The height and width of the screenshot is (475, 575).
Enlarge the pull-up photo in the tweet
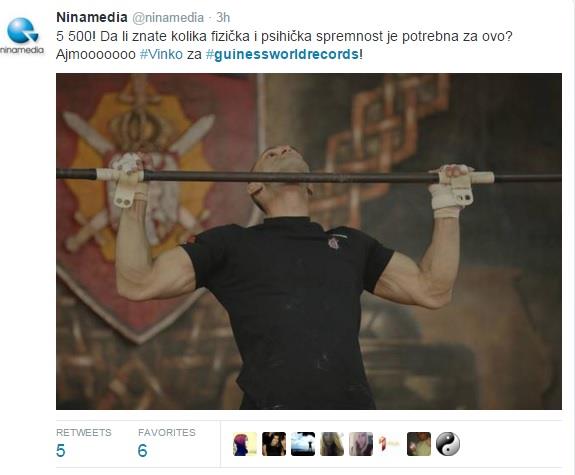(x=309, y=241)
